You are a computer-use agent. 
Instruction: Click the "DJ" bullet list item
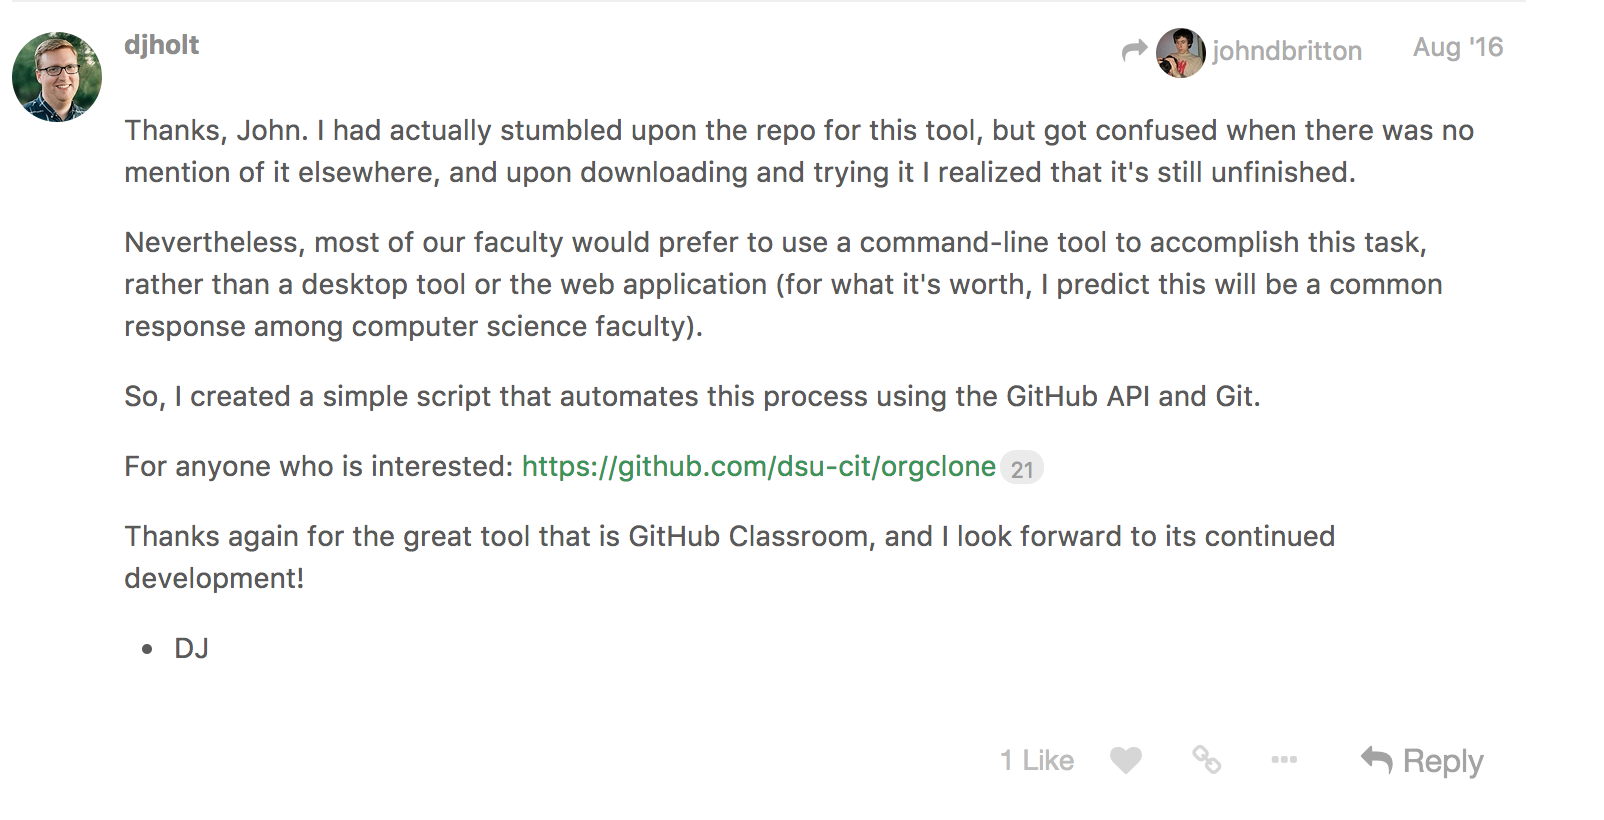(191, 649)
